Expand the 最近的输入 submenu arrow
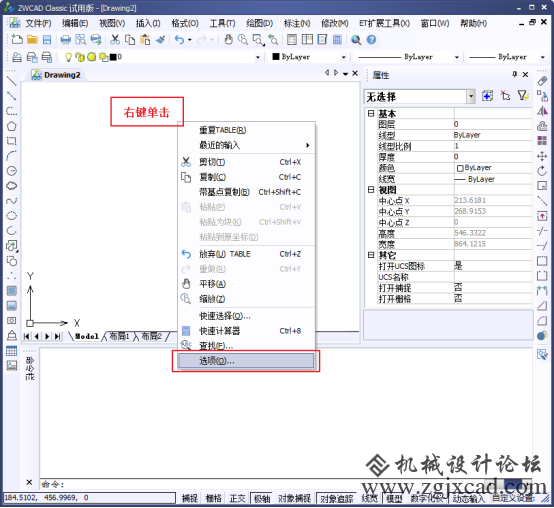Image resolution: width=554 pixels, height=508 pixels. (x=308, y=145)
